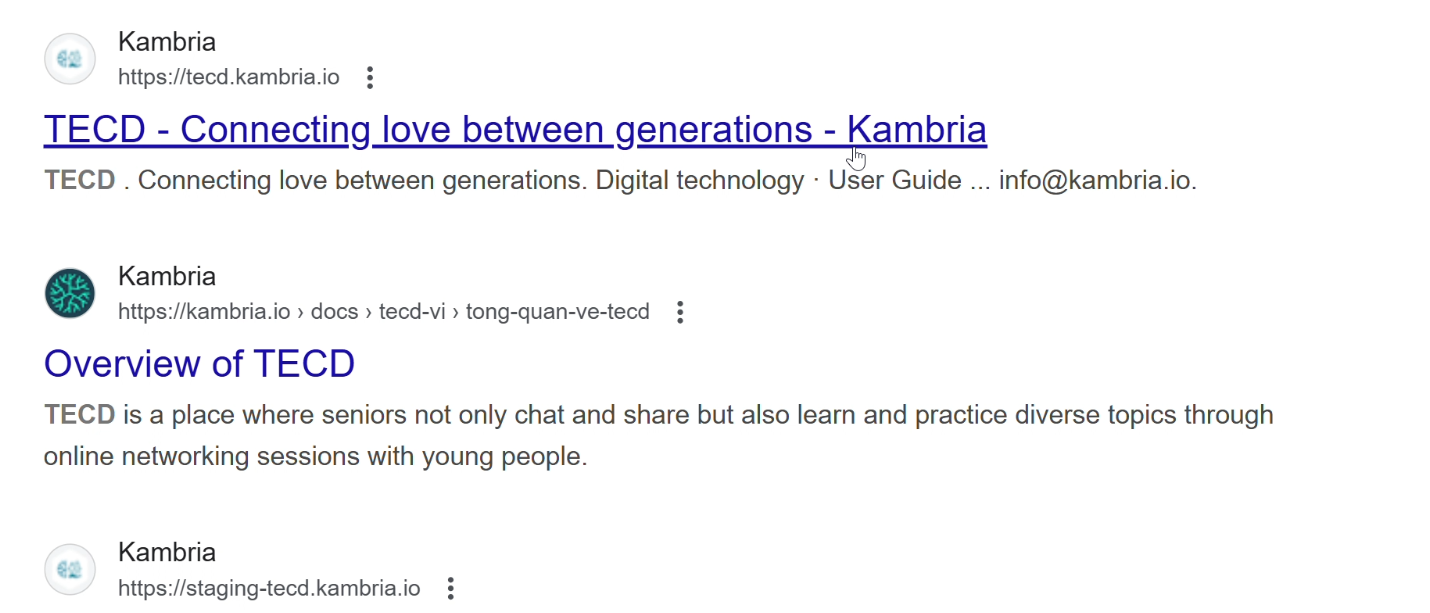This screenshot has width=1430, height=613.
Task: Click site name Kambria above docs breadcrumb
Action: point(166,277)
